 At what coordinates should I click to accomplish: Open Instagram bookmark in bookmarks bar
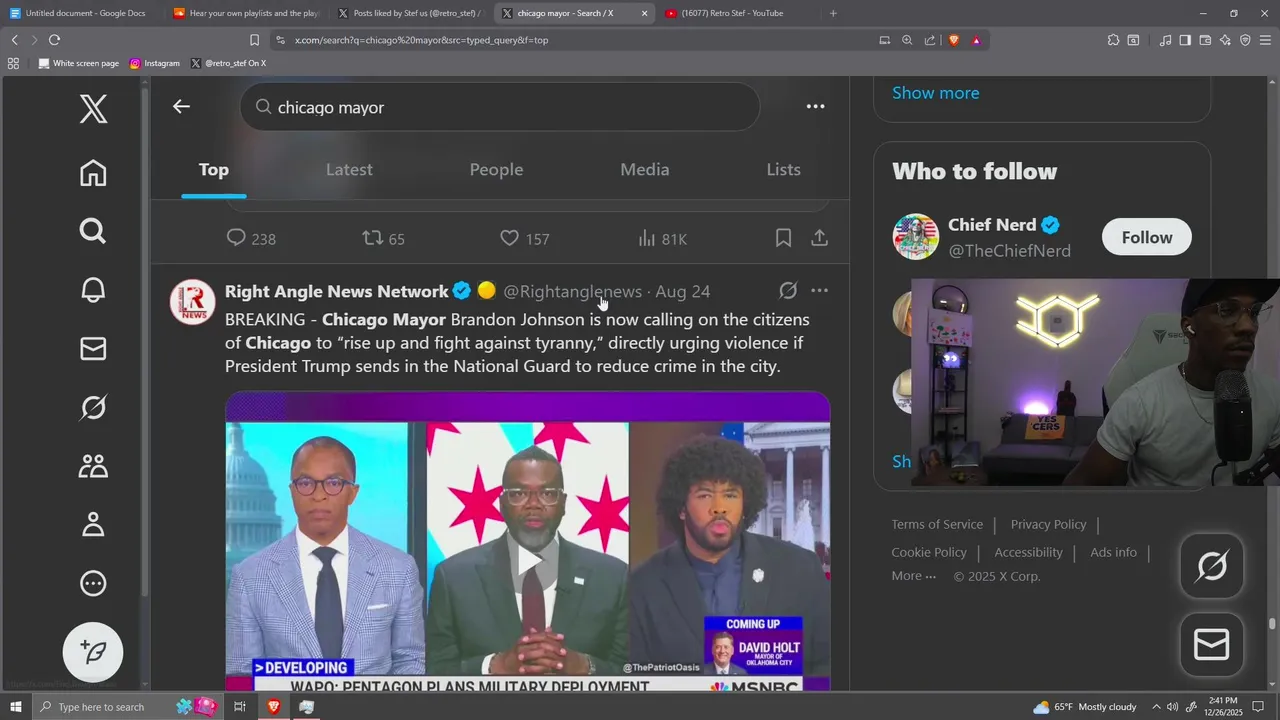[x=155, y=63]
